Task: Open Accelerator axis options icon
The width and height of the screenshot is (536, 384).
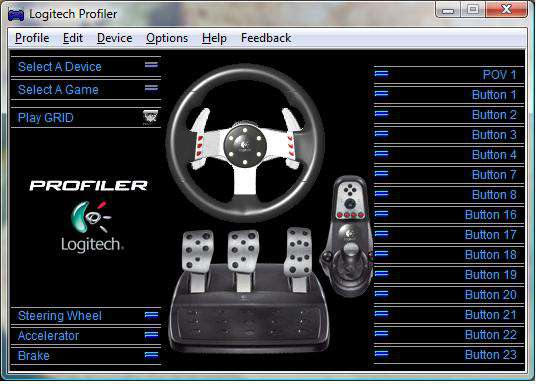Action: (x=151, y=334)
